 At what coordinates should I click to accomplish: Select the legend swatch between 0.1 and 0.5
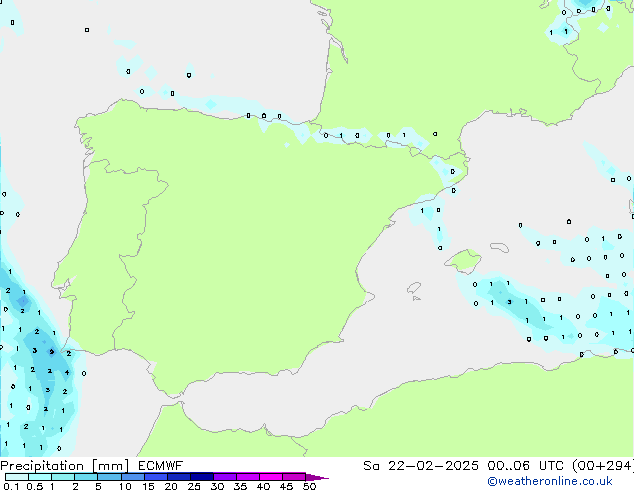[17, 477]
